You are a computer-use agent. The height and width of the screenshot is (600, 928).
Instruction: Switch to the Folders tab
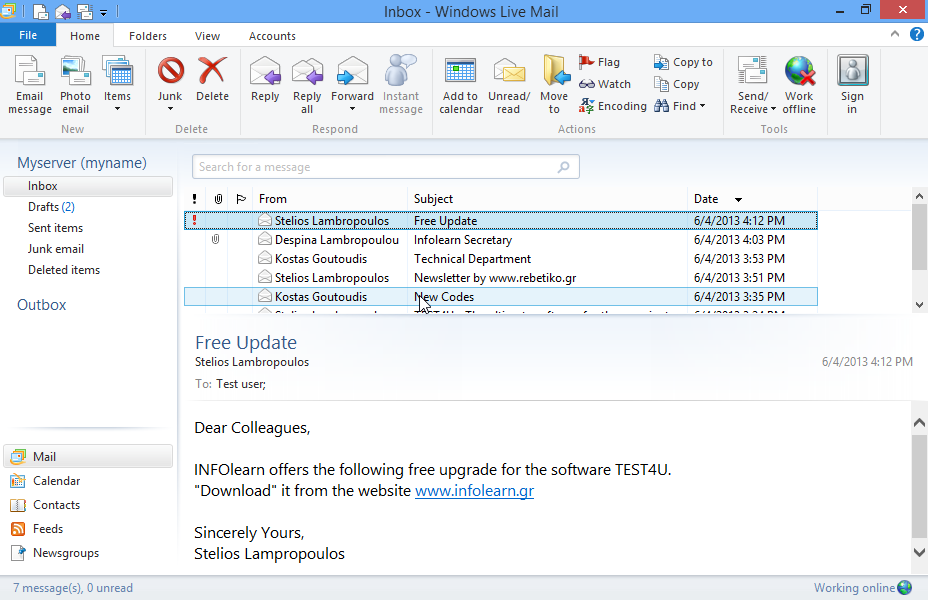tap(148, 36)
